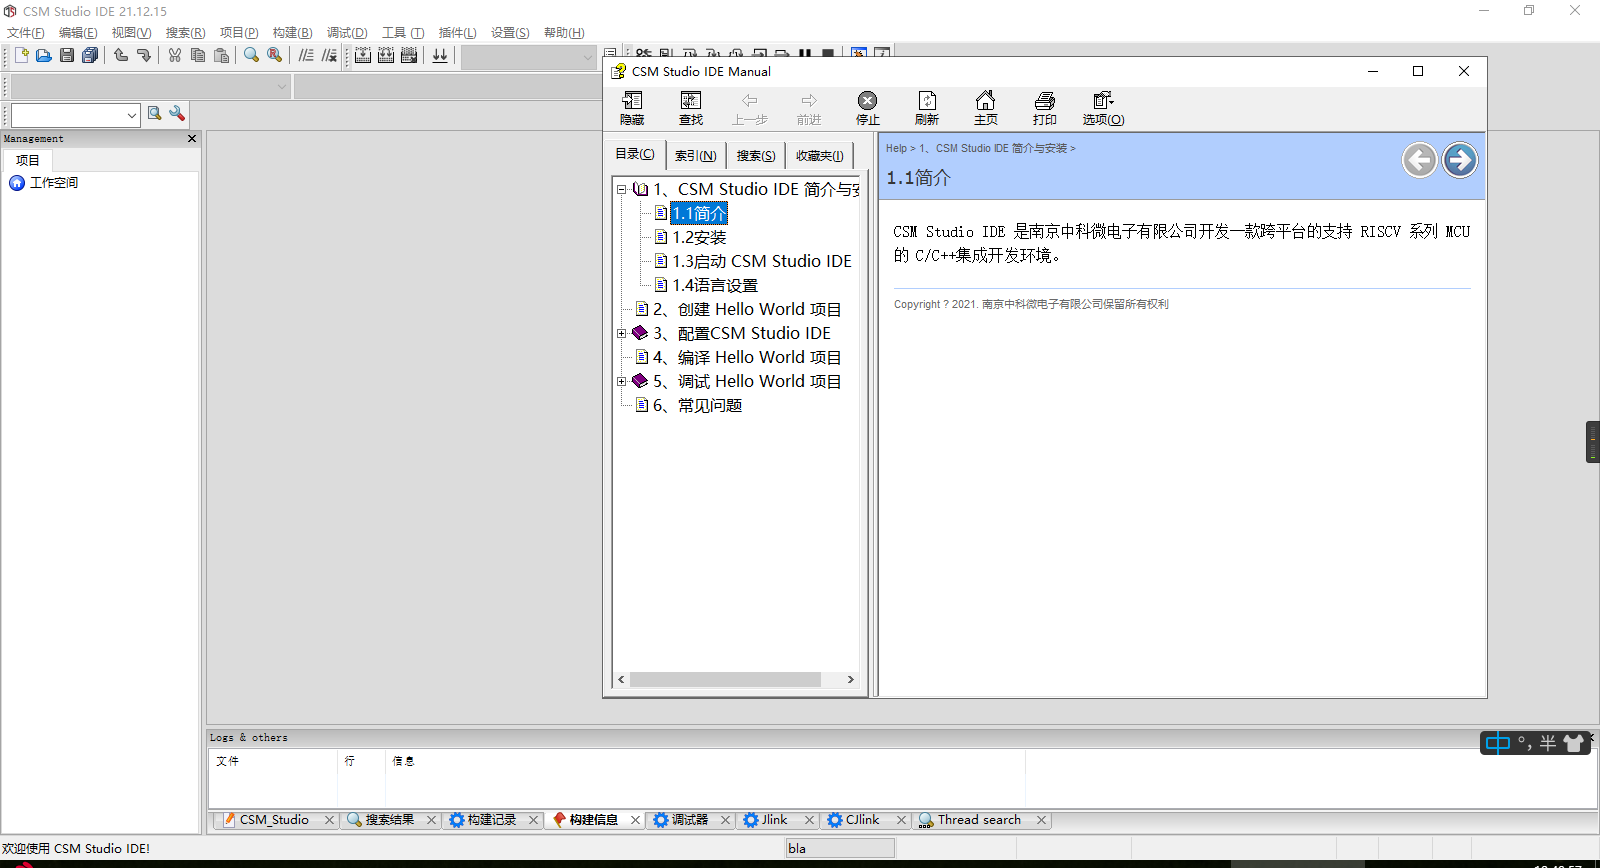
Task: Switch to the Thread search log tab
Action: pyautogui.click(x=979, y=820)
